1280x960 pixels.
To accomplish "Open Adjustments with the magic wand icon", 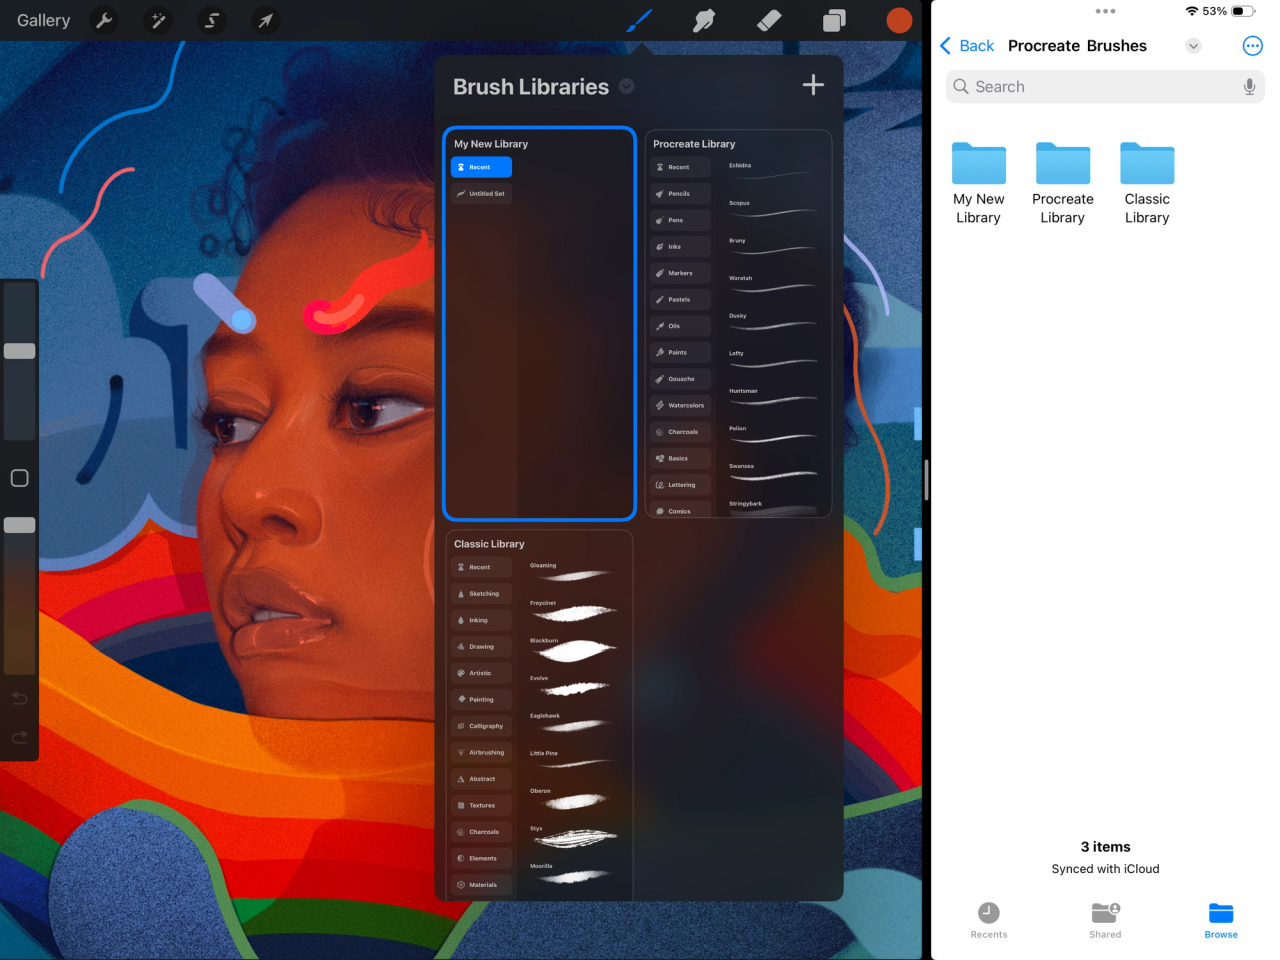I will [x=157, y=20].
